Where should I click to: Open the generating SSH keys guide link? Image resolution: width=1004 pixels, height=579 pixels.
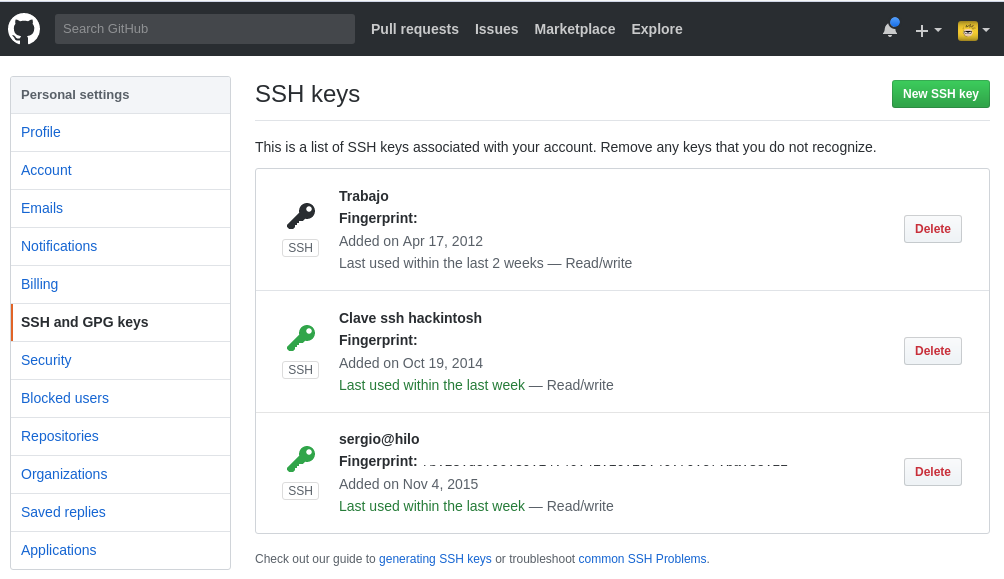pyautogui.click(x=435, y=559)
